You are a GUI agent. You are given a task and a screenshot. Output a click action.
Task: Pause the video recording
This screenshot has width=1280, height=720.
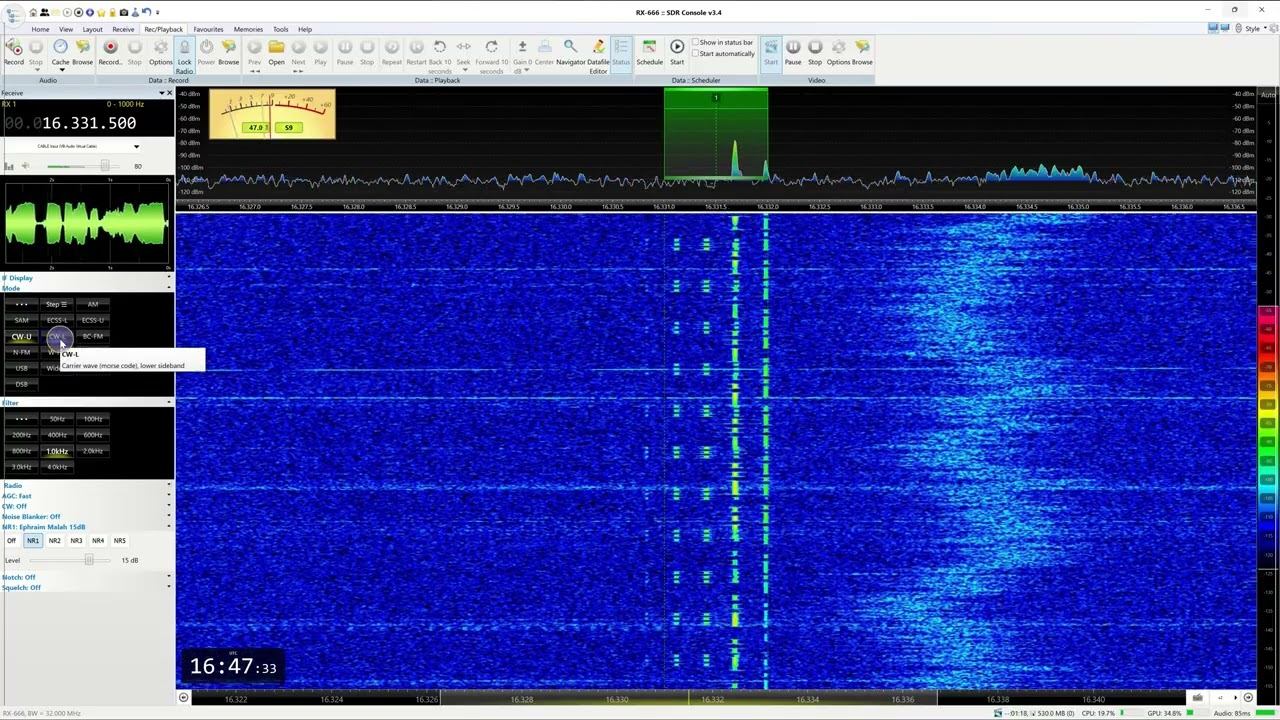click(793, 52)
